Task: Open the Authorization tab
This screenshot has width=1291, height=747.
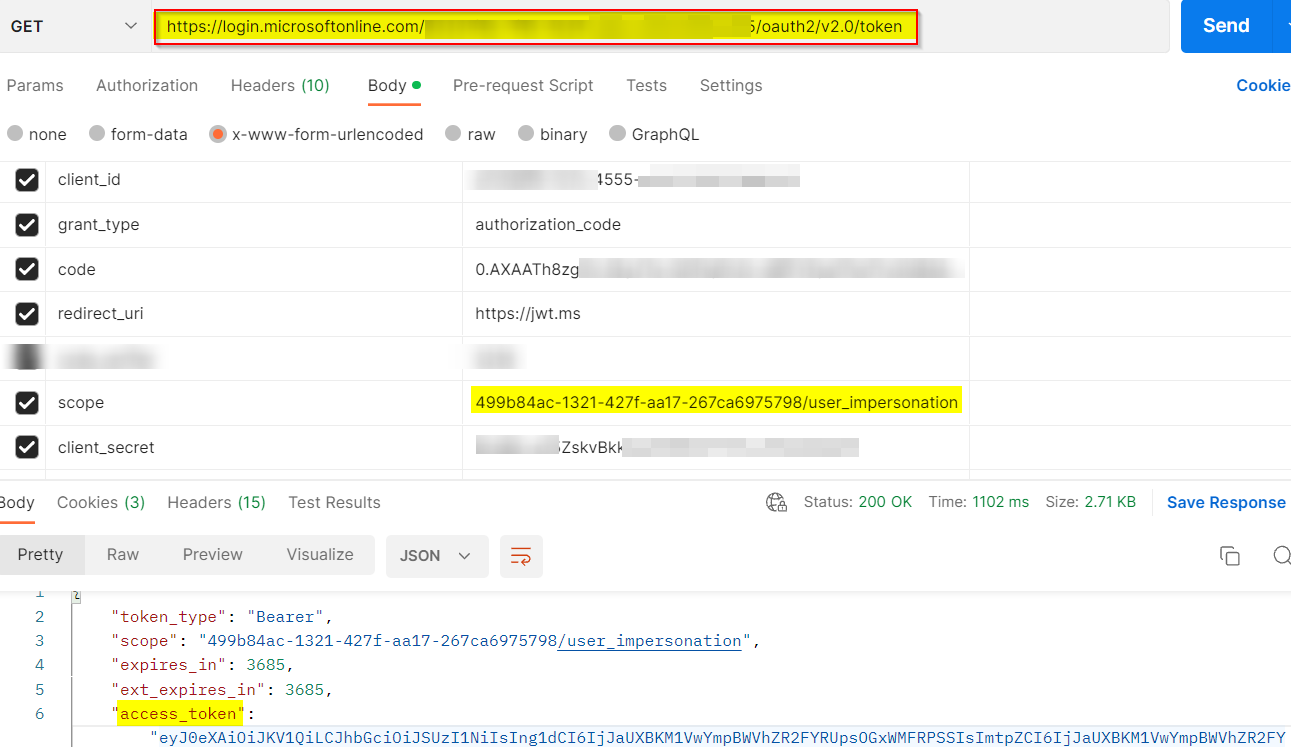Action: point(147,86)
